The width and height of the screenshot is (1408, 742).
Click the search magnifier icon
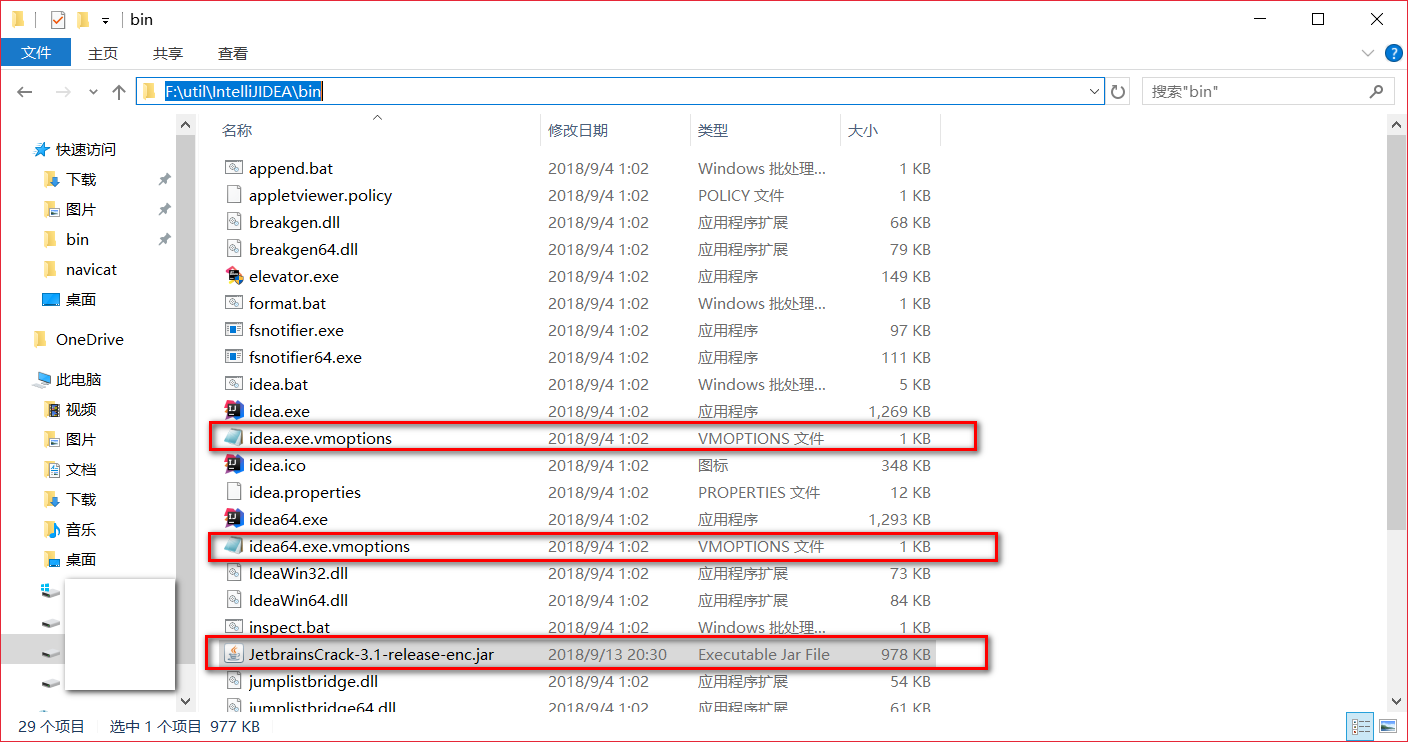pyautogui.click(x=1376, y=91)
